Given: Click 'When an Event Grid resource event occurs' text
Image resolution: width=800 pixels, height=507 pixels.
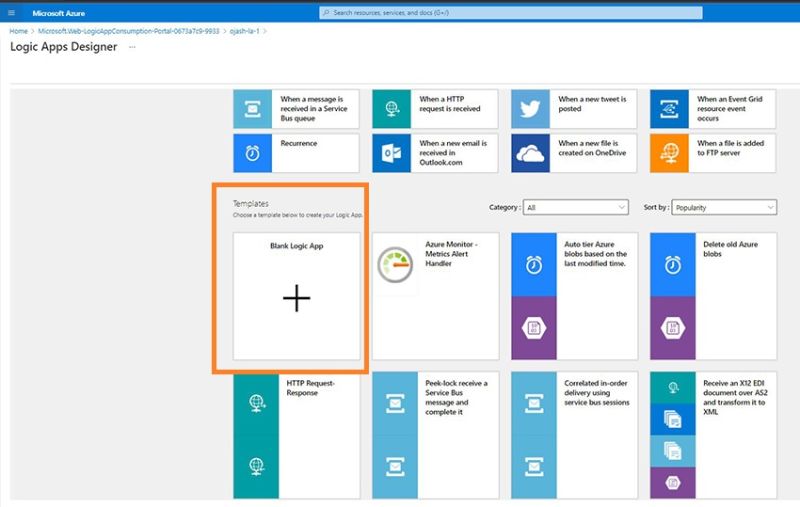Looking at the screenshot, I should [730, 109].
